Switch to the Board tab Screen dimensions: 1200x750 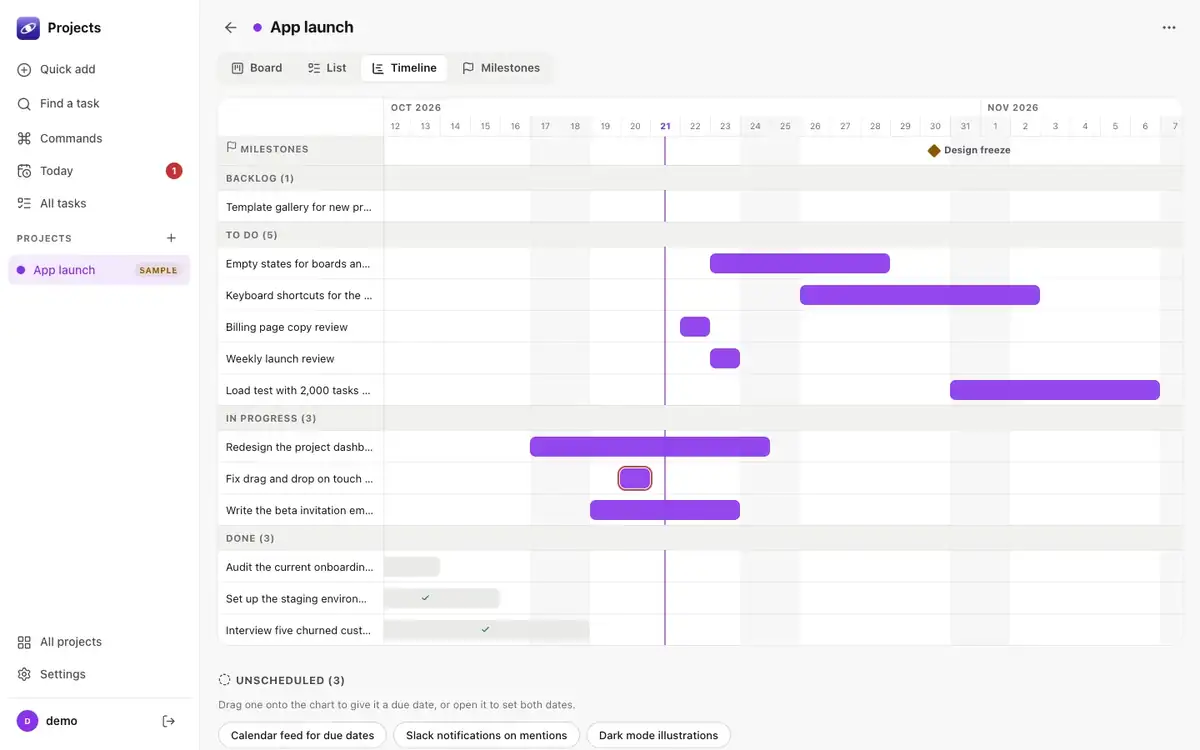point(257,68)
